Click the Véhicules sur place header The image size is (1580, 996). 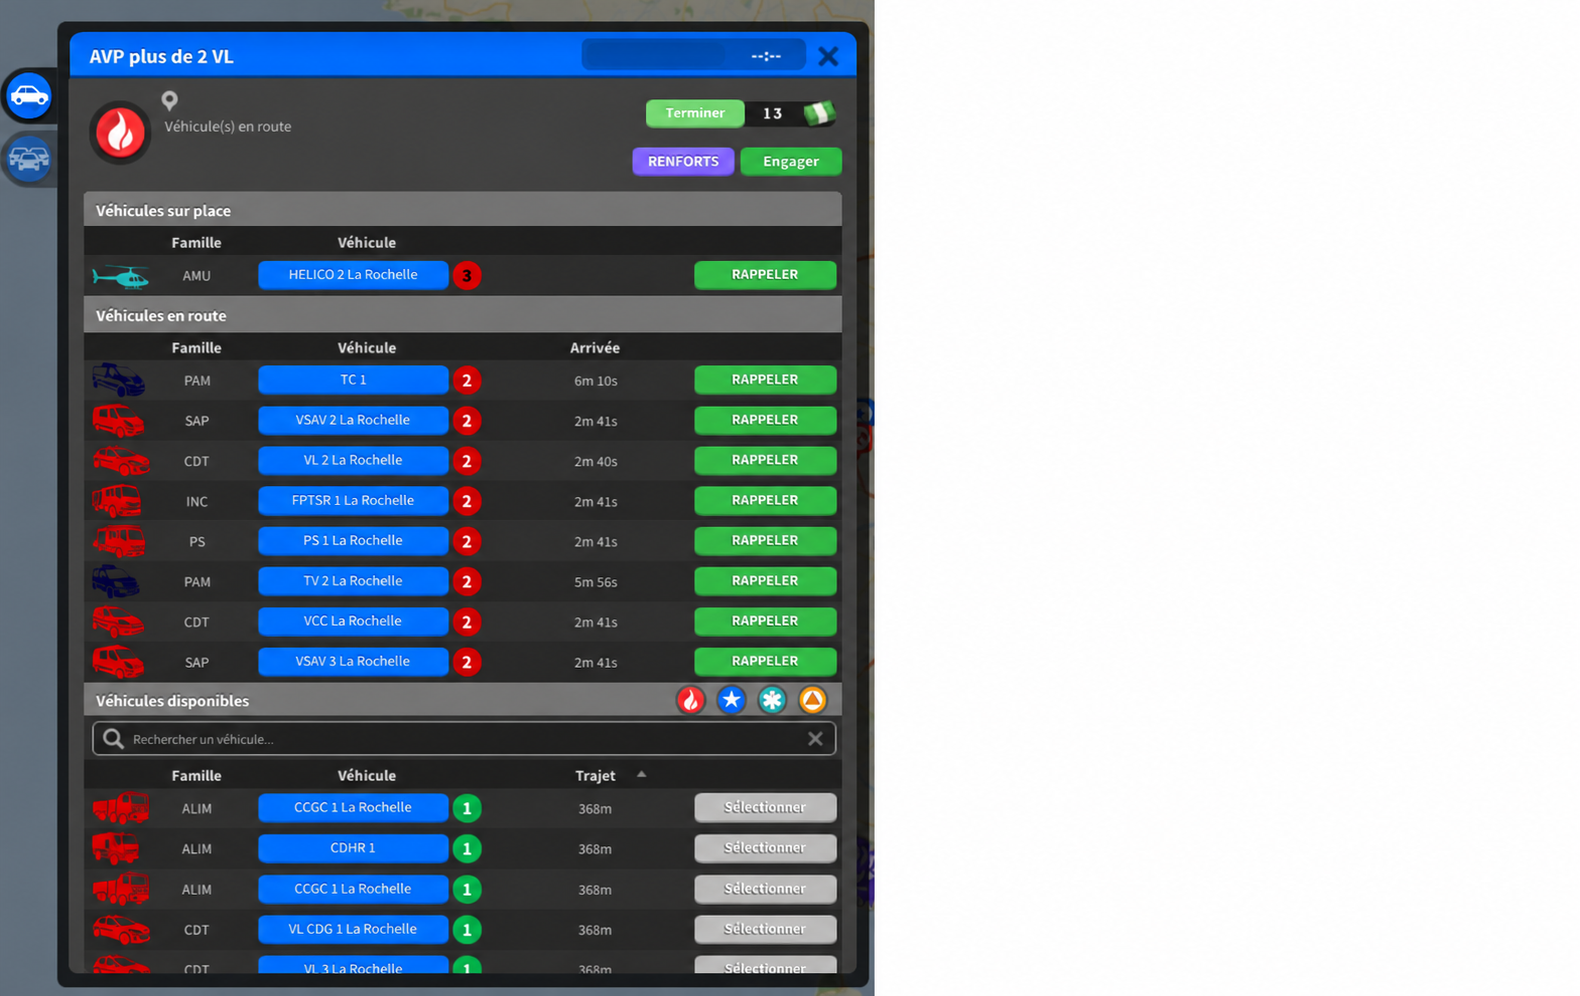463,210
